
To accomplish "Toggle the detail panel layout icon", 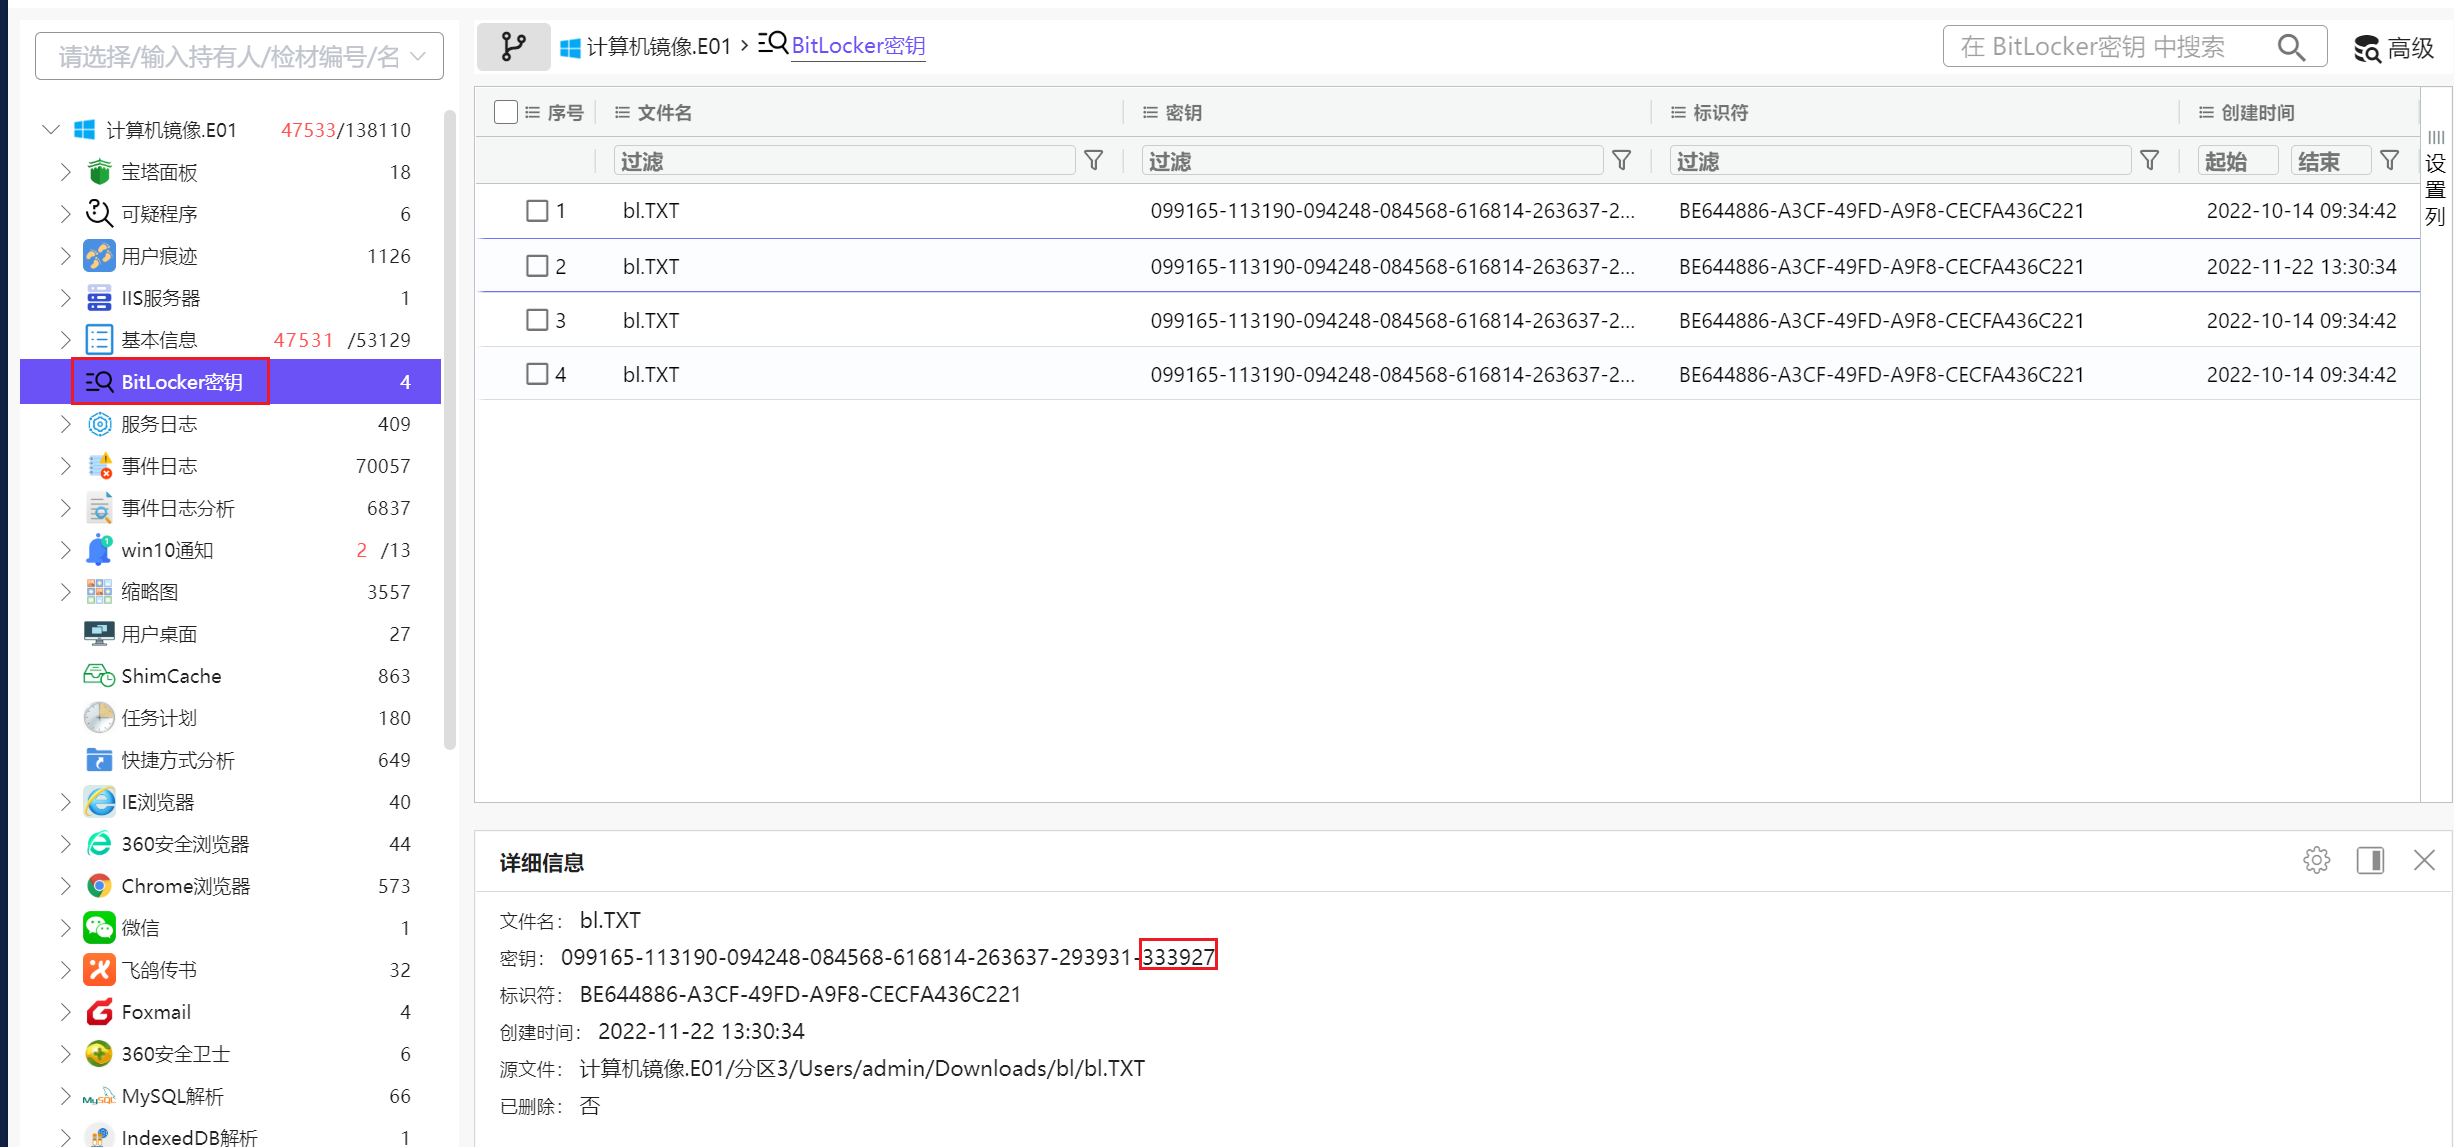I will pyautogui.click(x=2370, y=861).
